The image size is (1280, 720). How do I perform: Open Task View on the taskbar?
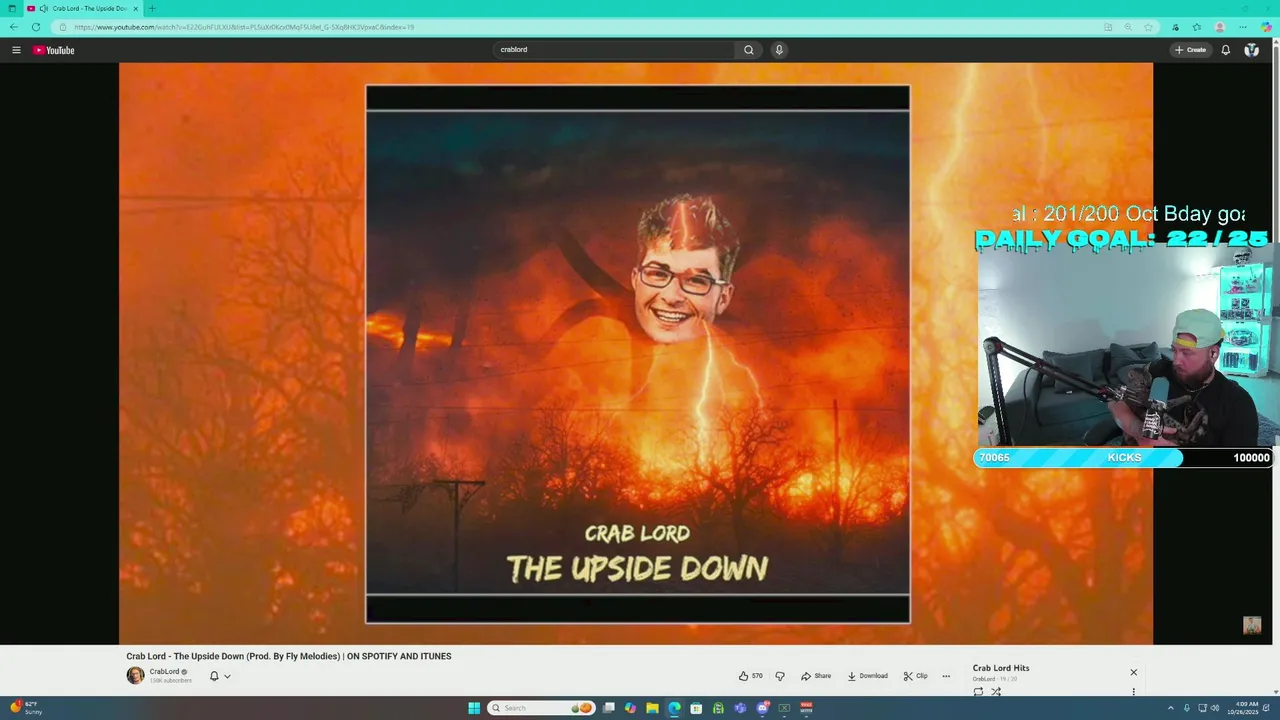[x=608, y=708]
